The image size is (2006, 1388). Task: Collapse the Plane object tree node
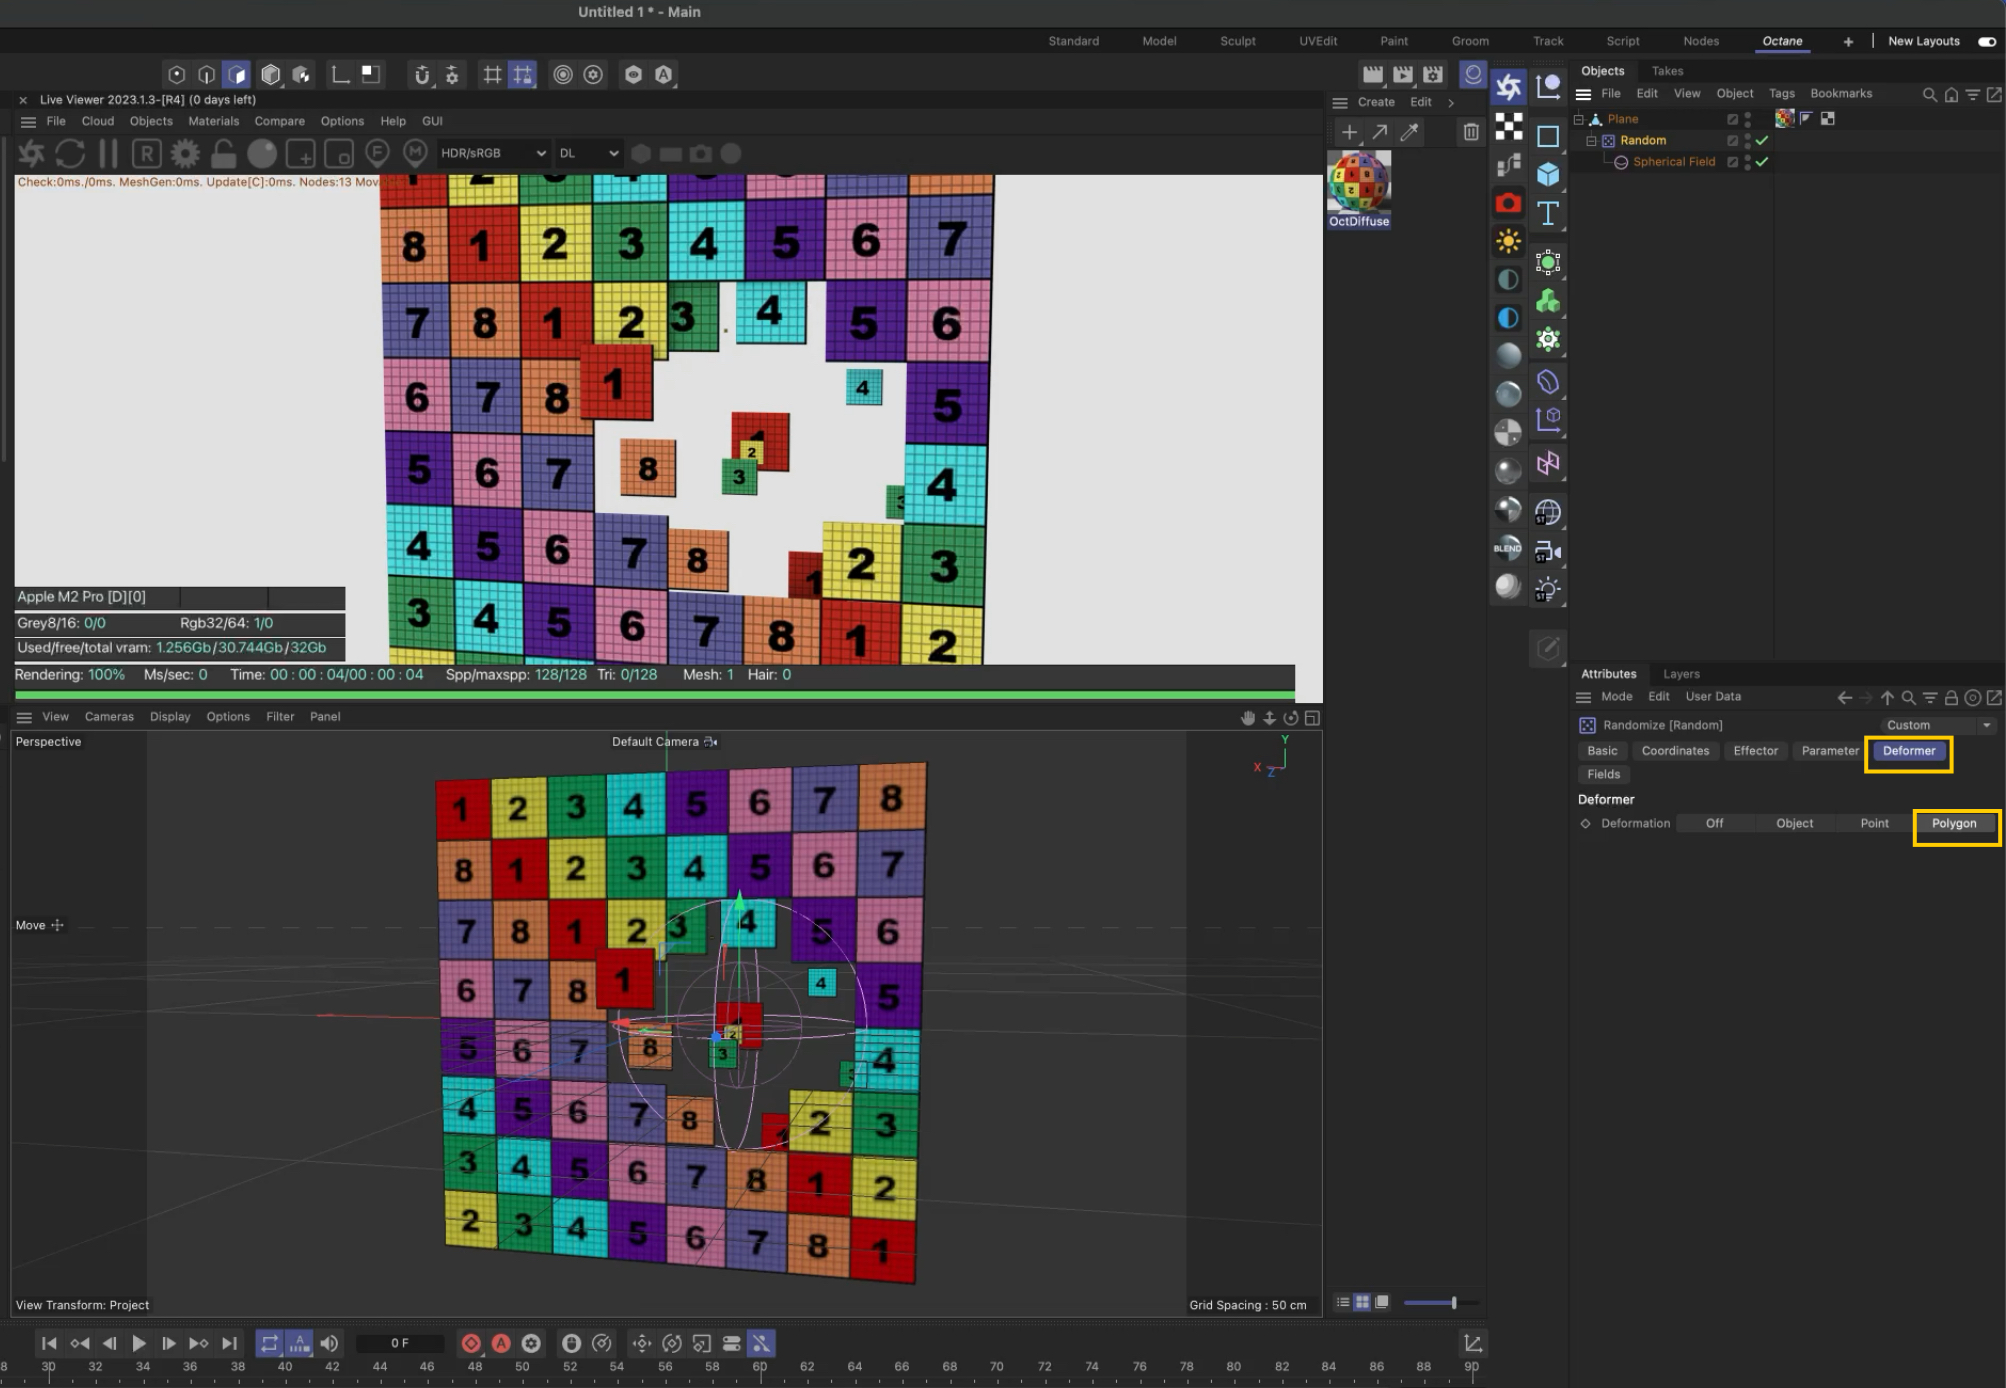tap(1579, 119)
